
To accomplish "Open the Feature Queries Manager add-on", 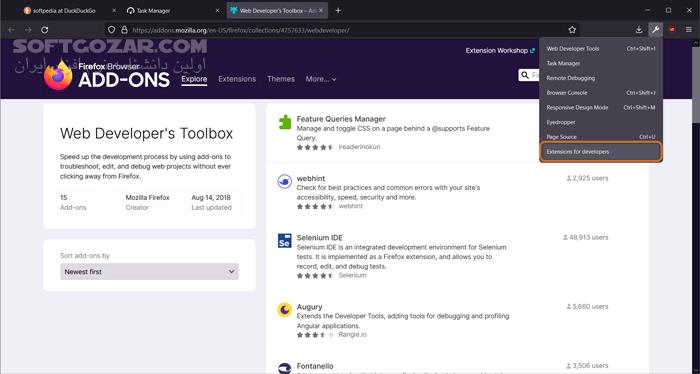I will click(341, 119).
